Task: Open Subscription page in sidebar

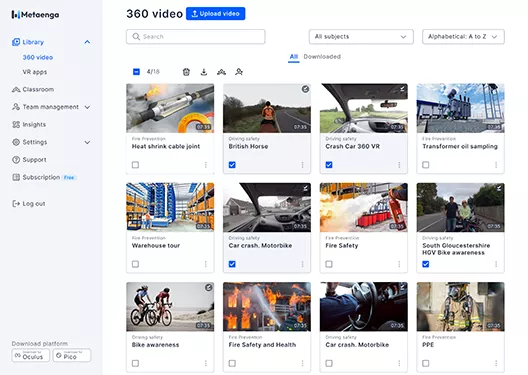Action: [36, 177]
